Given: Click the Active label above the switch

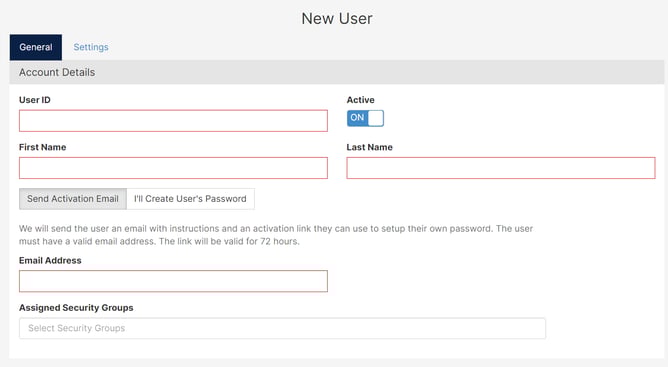Looking at the screenshot, I should (x=360, y=100).
